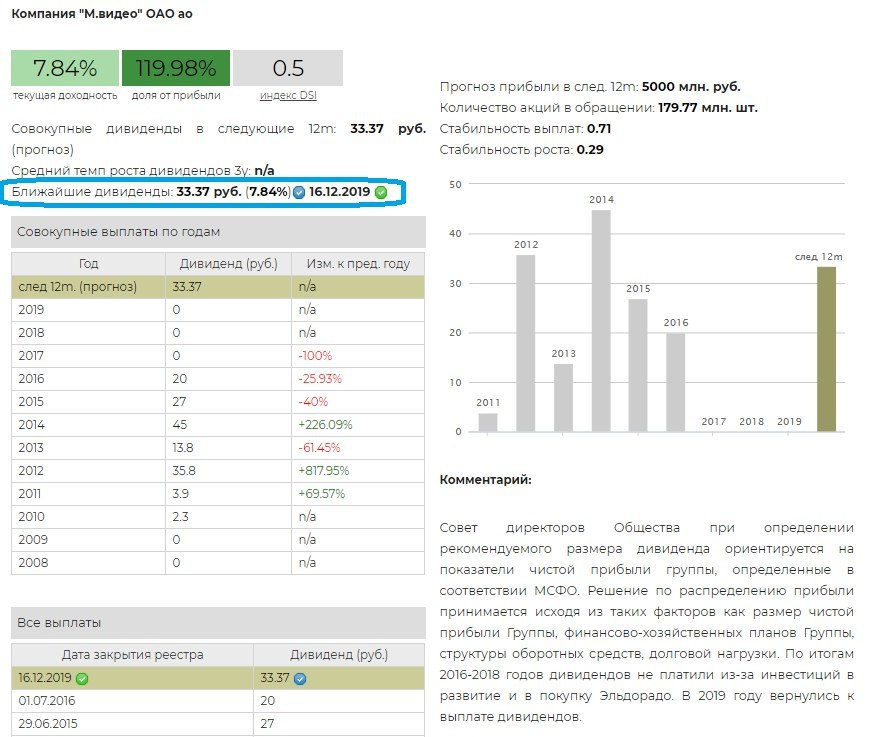Image resolution: width=890 pixels, height=737 pixels.
Task: Click the Комментарий heading
Action: coord(485,480)
